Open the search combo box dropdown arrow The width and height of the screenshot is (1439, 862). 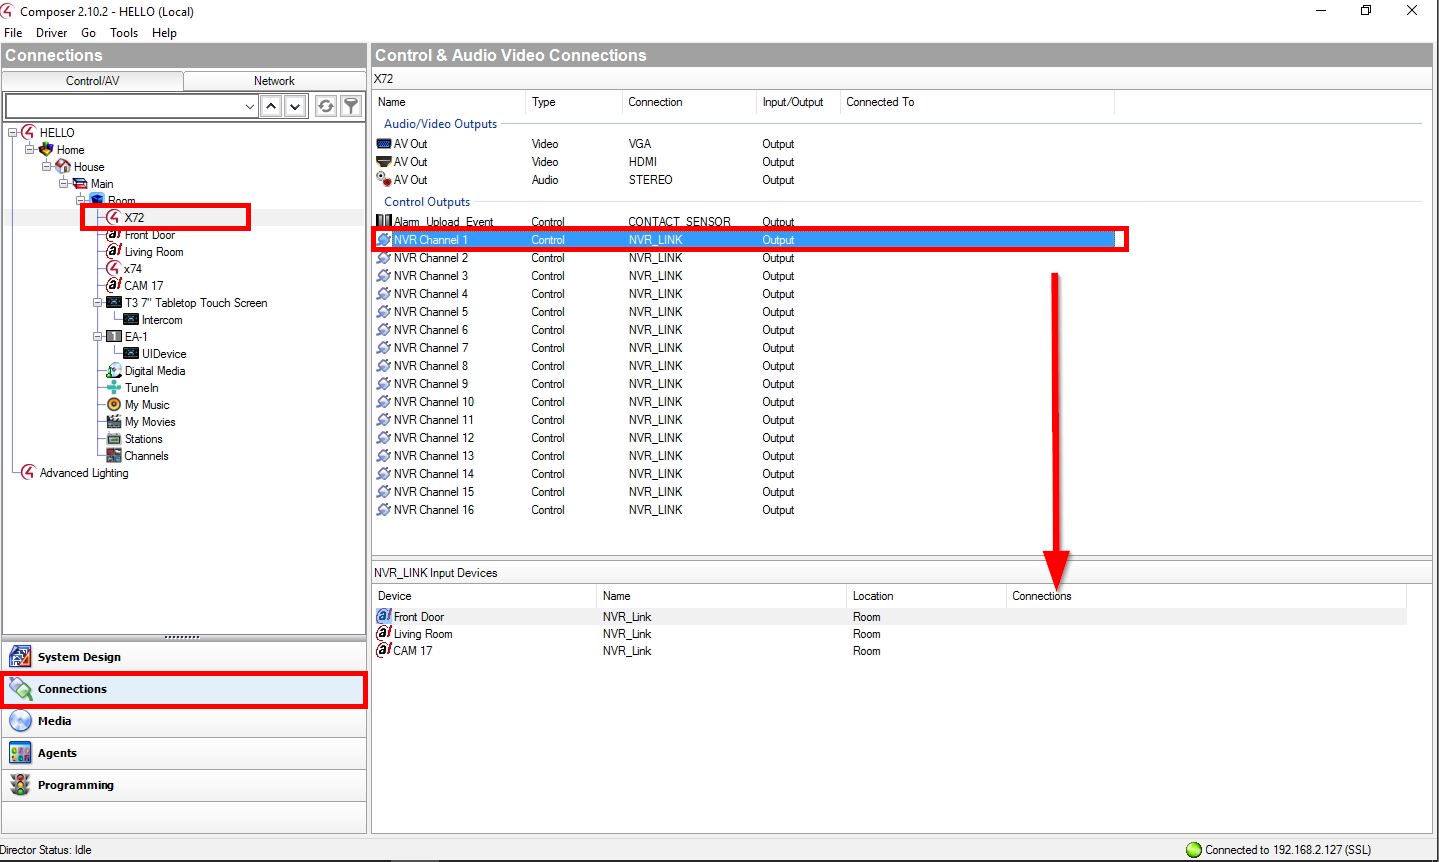[250, 106]
